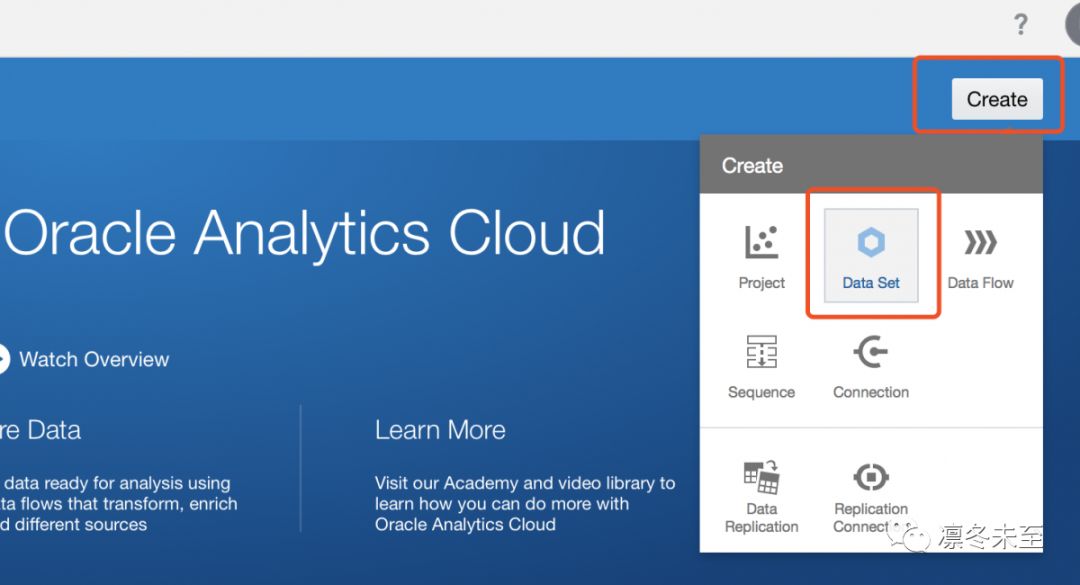
Task: Click the Project scatter chart icon
Action: coord(762,243)
